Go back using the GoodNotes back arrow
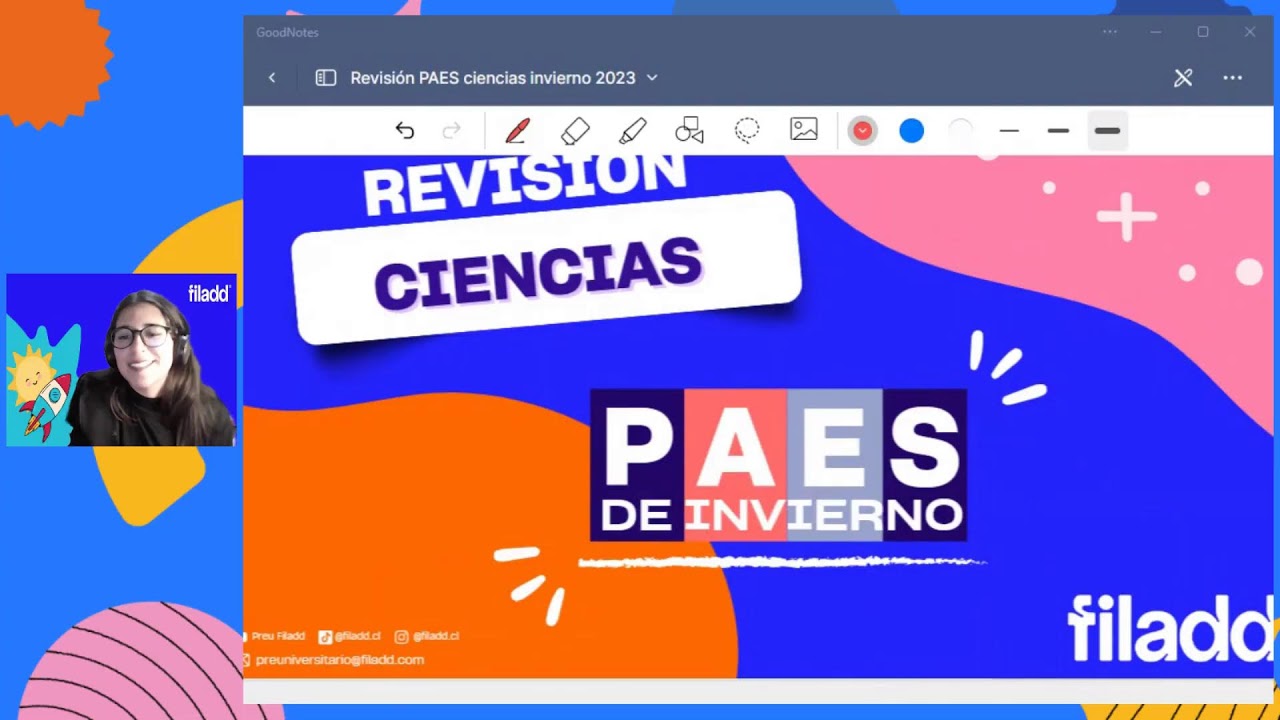The image size is (1280, 720). (272, 78)
